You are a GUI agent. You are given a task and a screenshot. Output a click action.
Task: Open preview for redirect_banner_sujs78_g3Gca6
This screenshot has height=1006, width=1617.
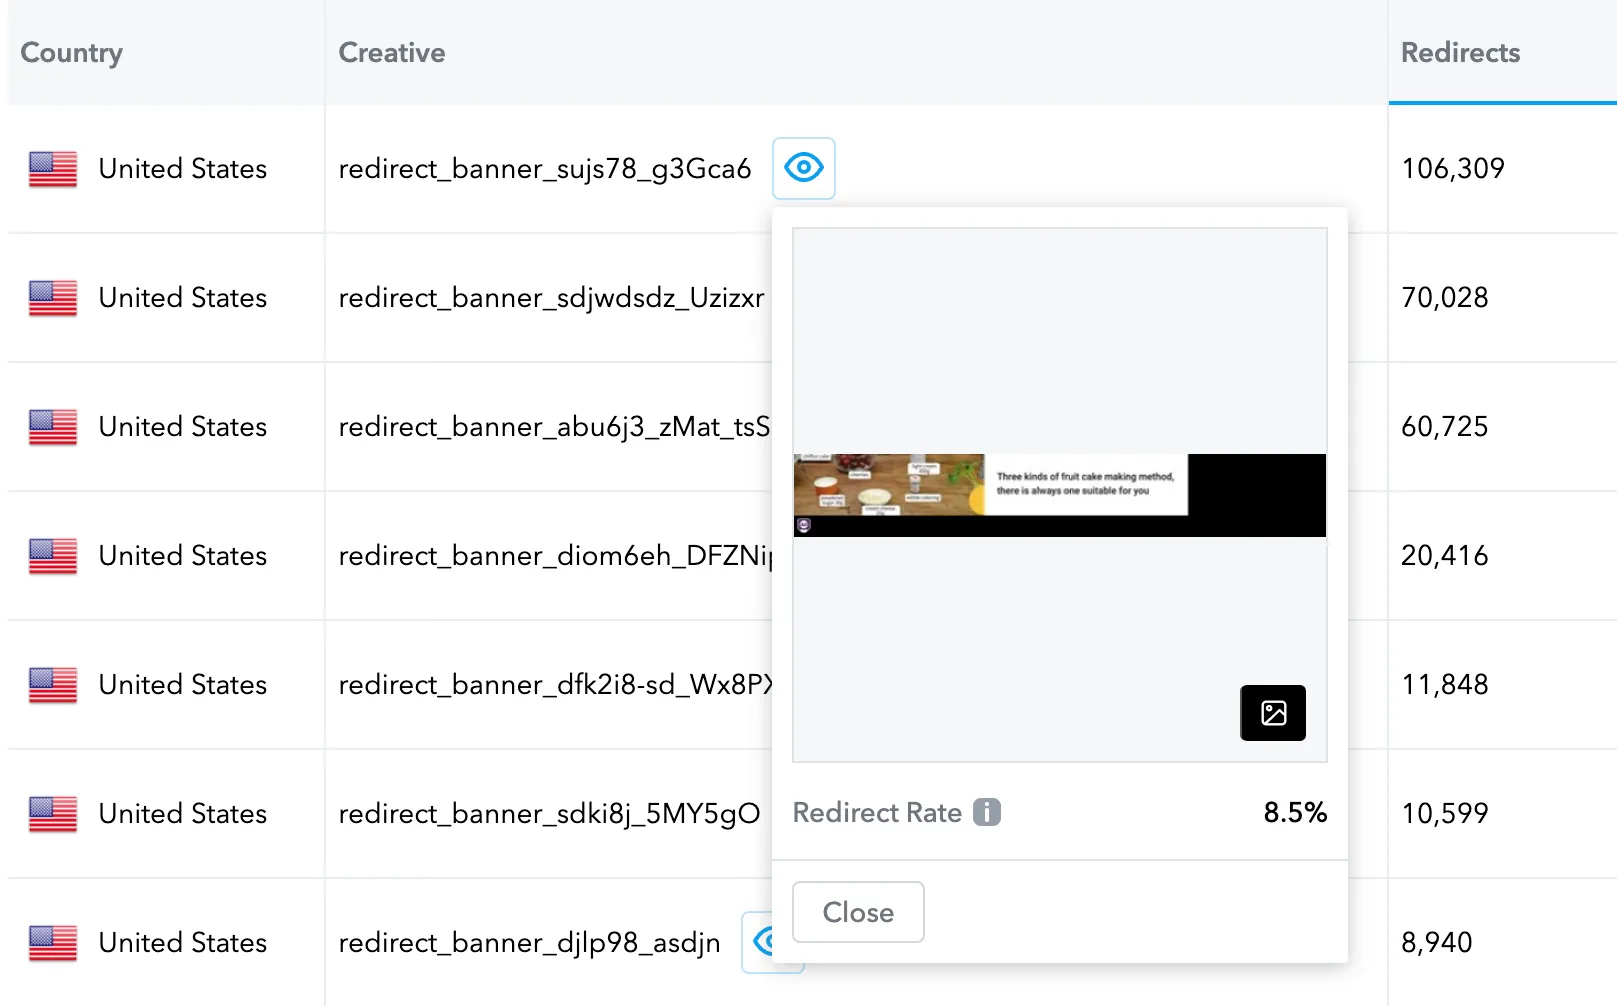pyautogui.click(x=803, y=168)
